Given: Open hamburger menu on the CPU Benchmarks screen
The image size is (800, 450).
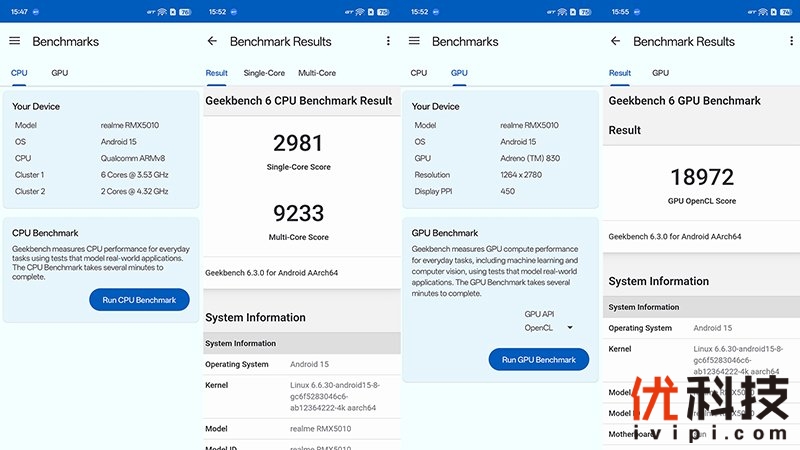Looking at the screenshot, I should tap(14, 41).
